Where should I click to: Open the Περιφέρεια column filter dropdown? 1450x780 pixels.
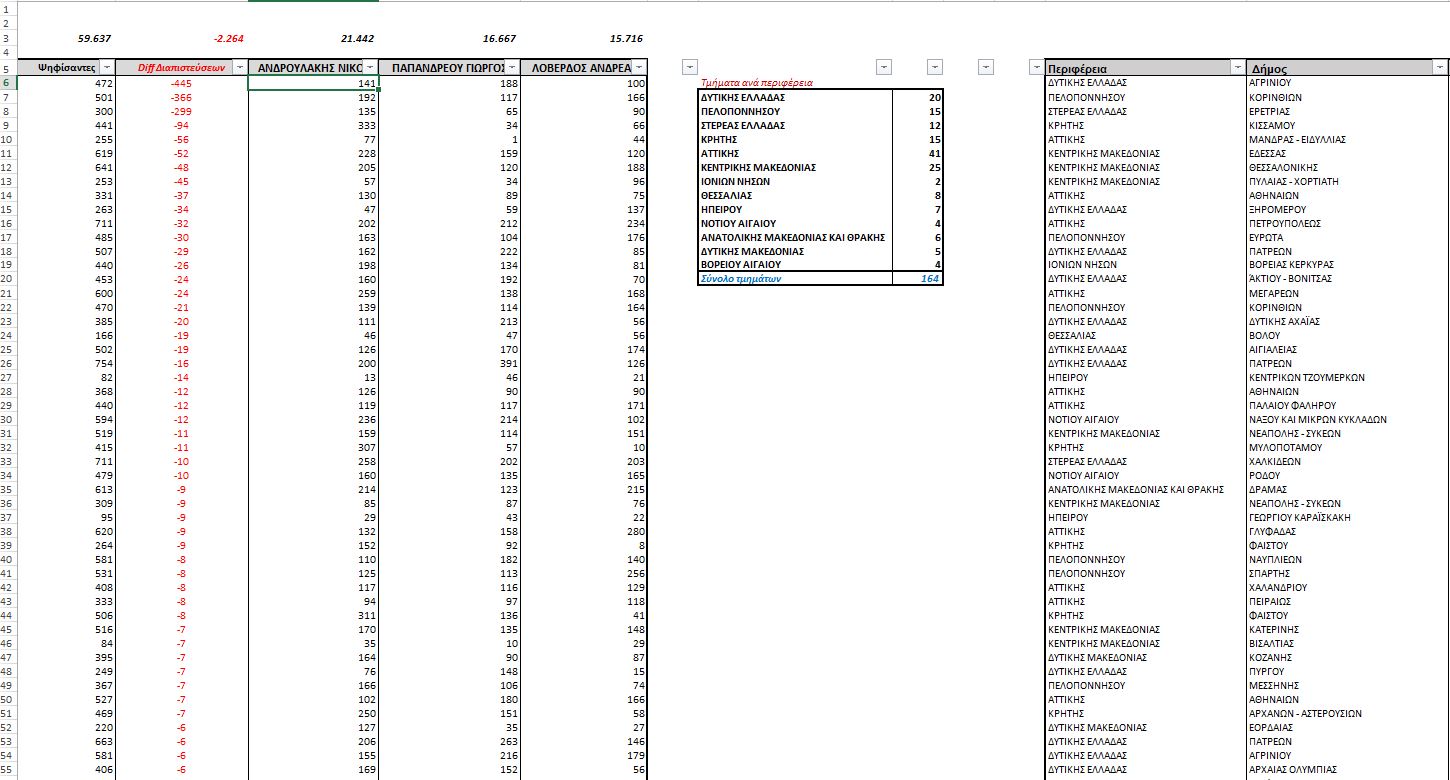point(1237,67)
